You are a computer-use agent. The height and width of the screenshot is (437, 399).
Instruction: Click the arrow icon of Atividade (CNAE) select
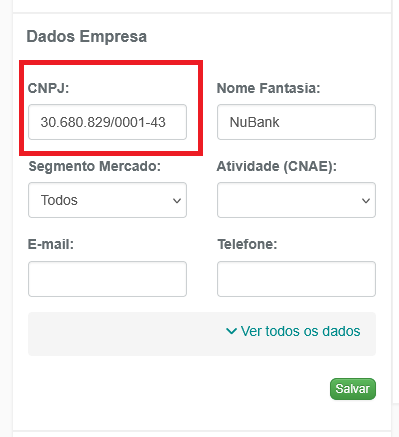click(x=366, y=201)
